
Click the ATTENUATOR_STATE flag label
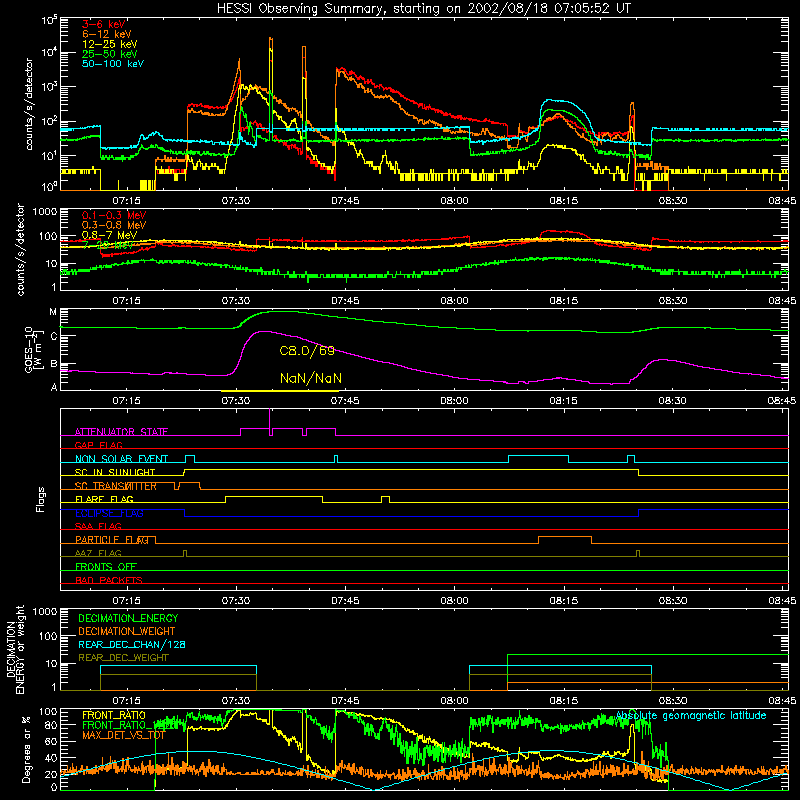(x=121, y=432)
